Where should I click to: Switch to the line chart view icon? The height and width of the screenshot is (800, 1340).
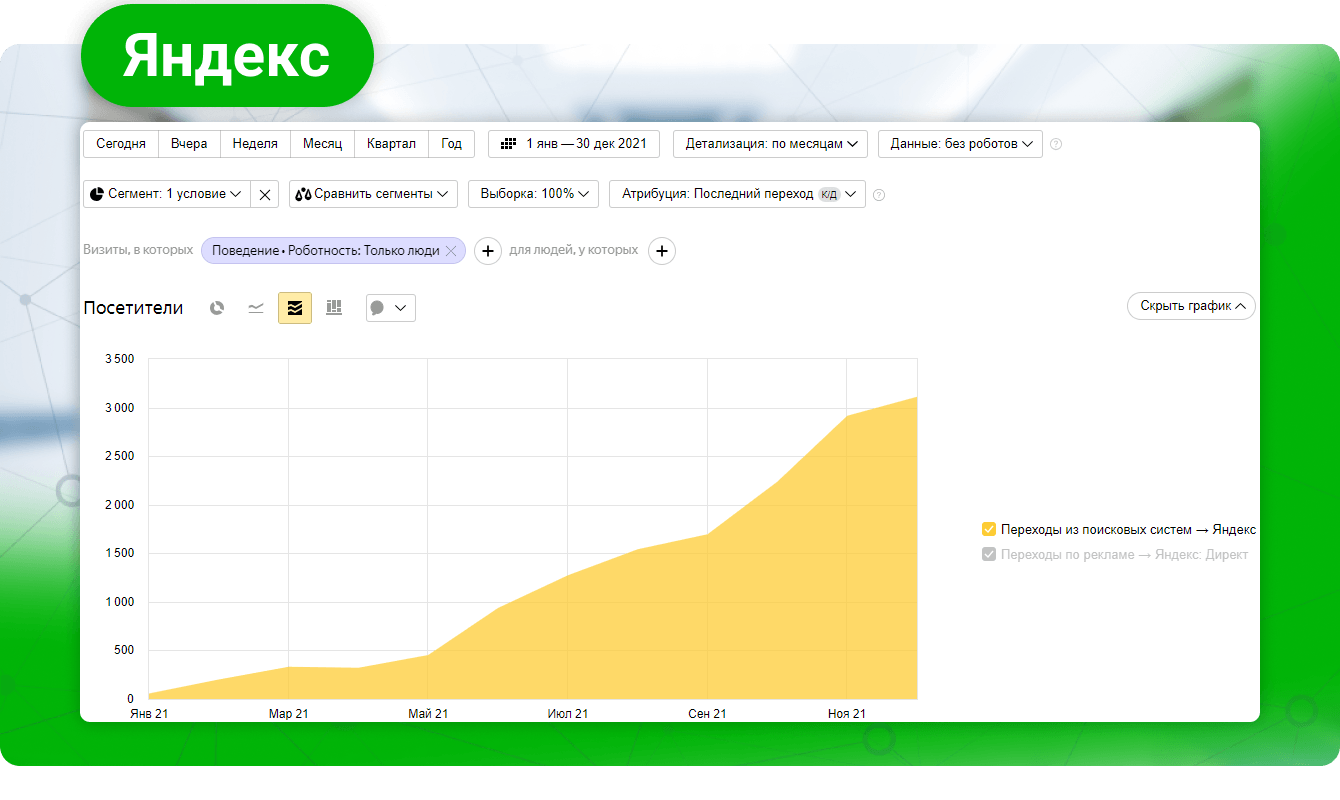pos(256,308)
